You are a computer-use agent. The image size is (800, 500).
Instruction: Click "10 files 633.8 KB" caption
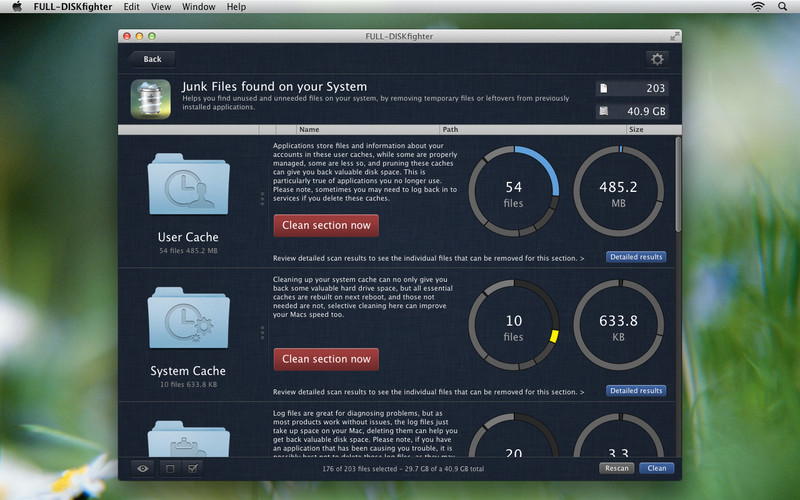coord(188,385)
